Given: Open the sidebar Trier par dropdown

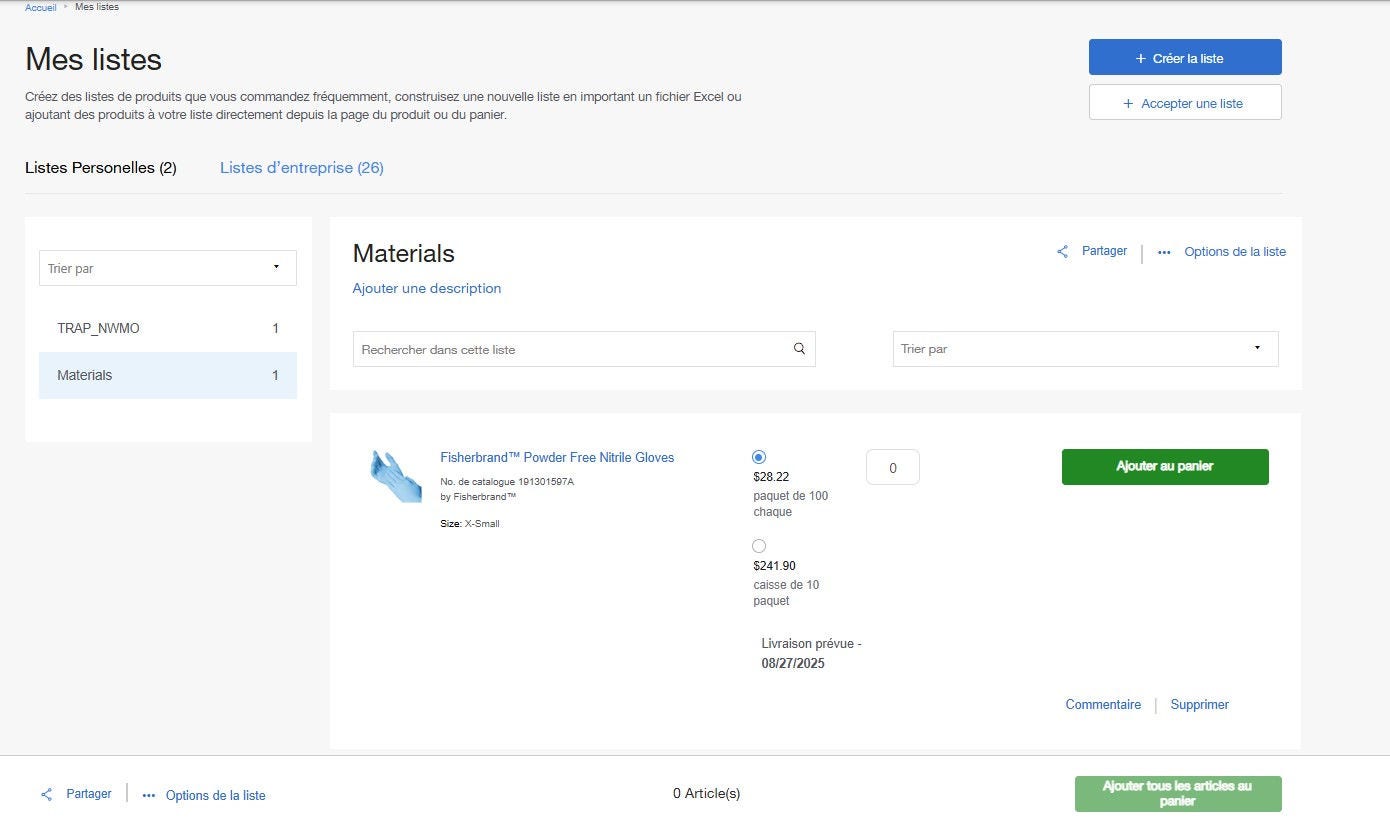Looking at the screenshot, I should [x=168, y=268].
